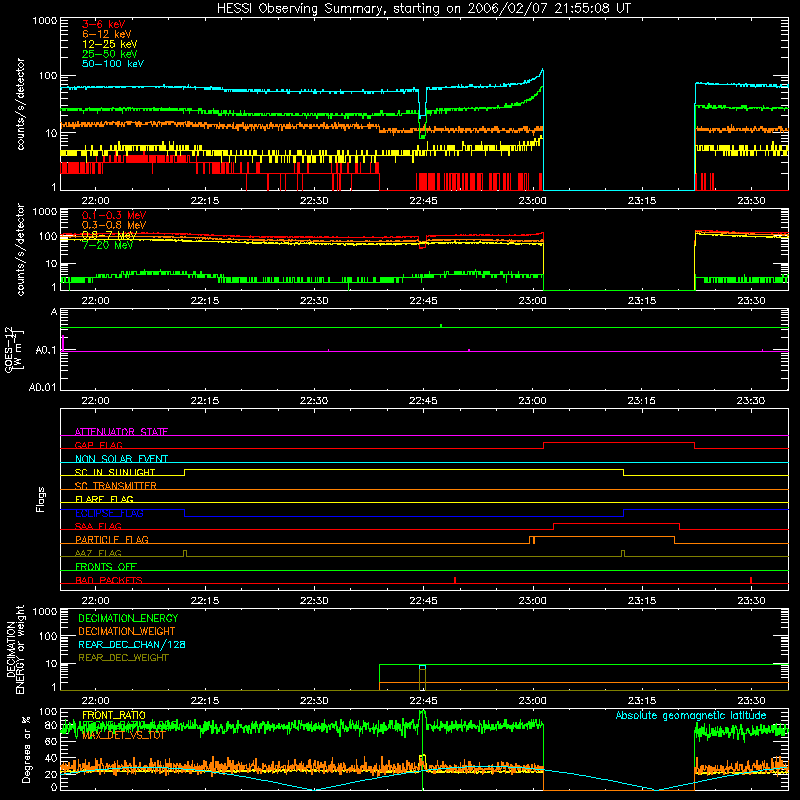This screenshot has height=800, width=800.
Task: Click the Degrees or % axis title
Action: tap(26, 749)
